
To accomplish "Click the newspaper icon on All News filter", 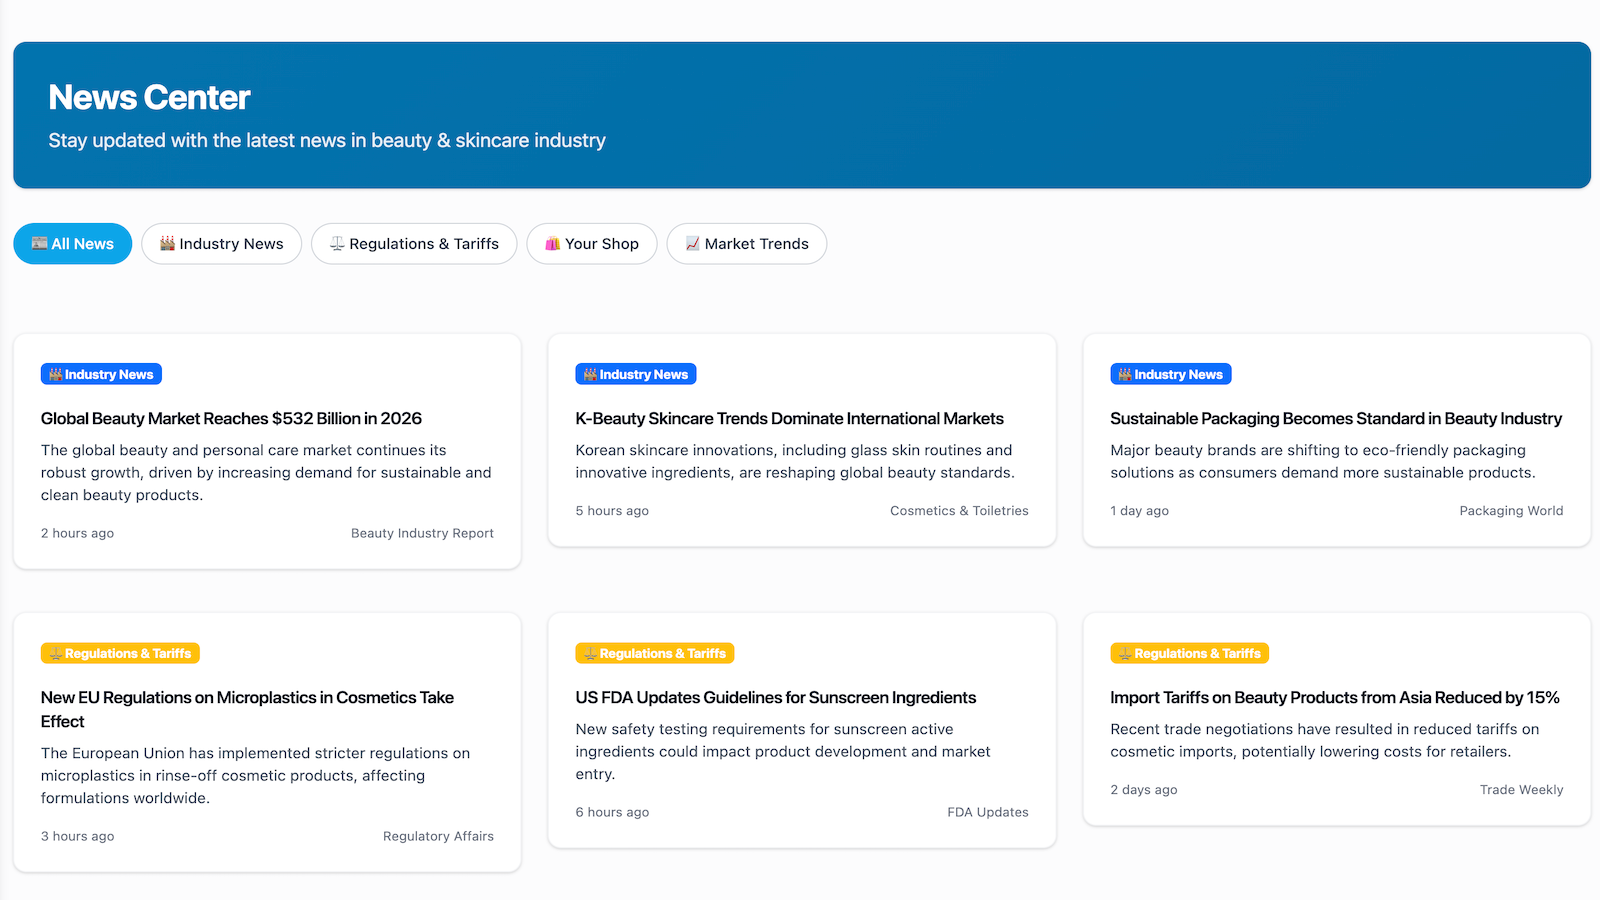I will (x=37, y=243).
